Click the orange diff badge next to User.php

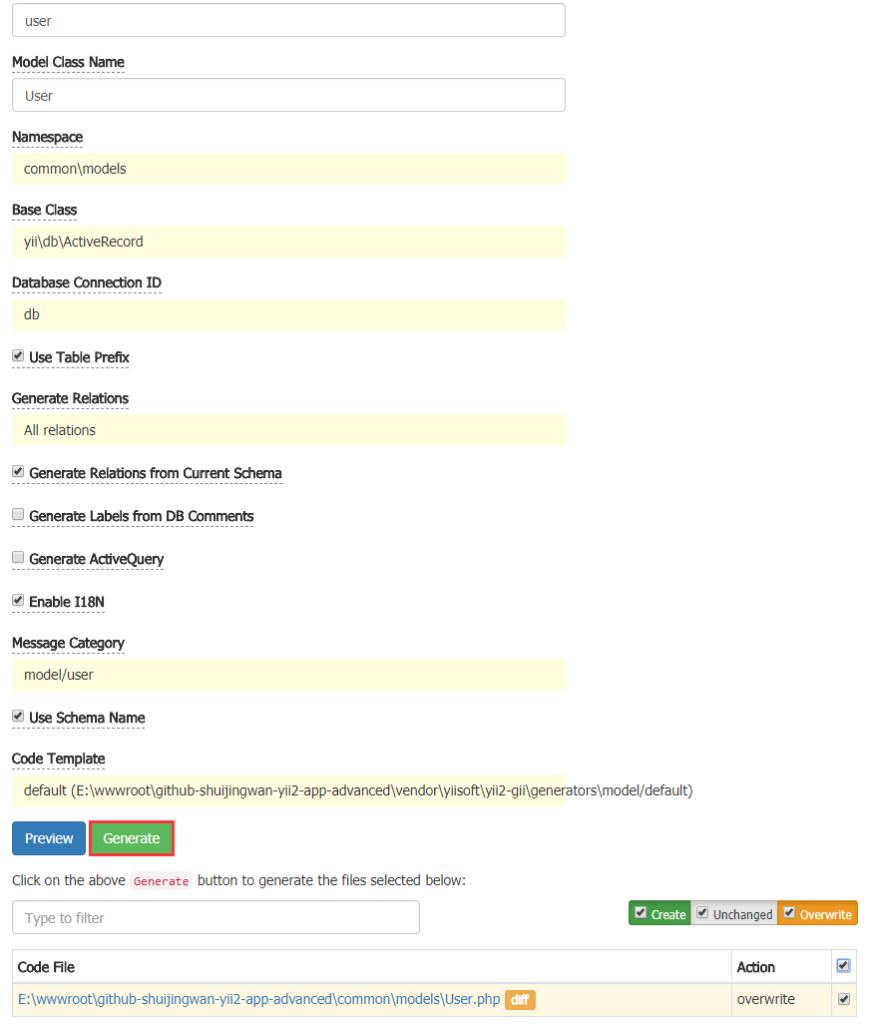(x=519, y=999)
